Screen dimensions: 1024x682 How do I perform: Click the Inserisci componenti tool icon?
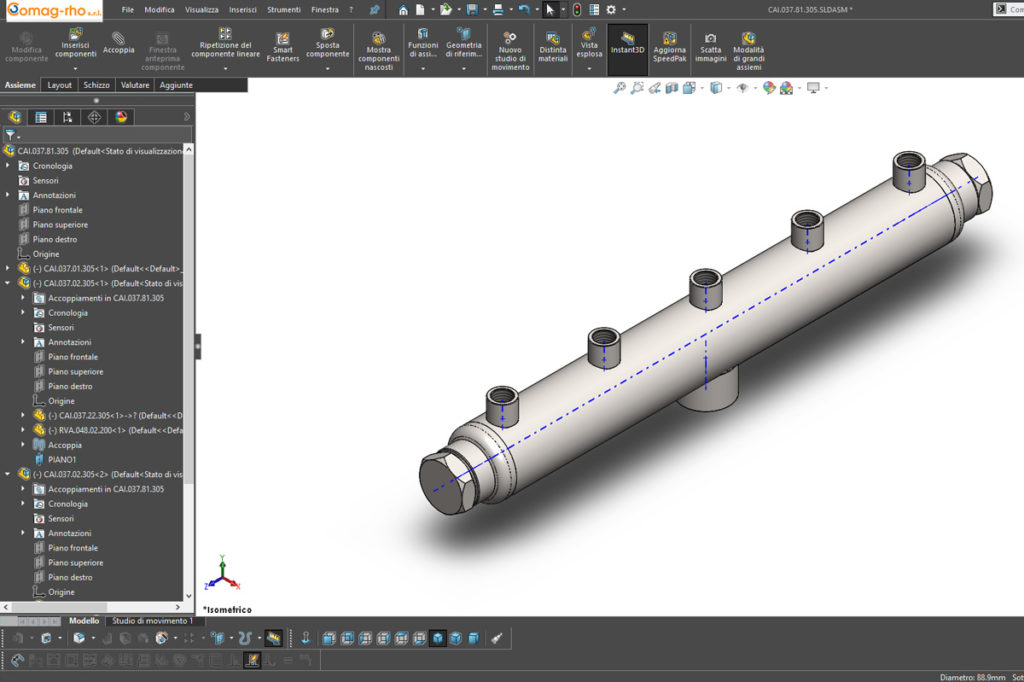point(75,42)
